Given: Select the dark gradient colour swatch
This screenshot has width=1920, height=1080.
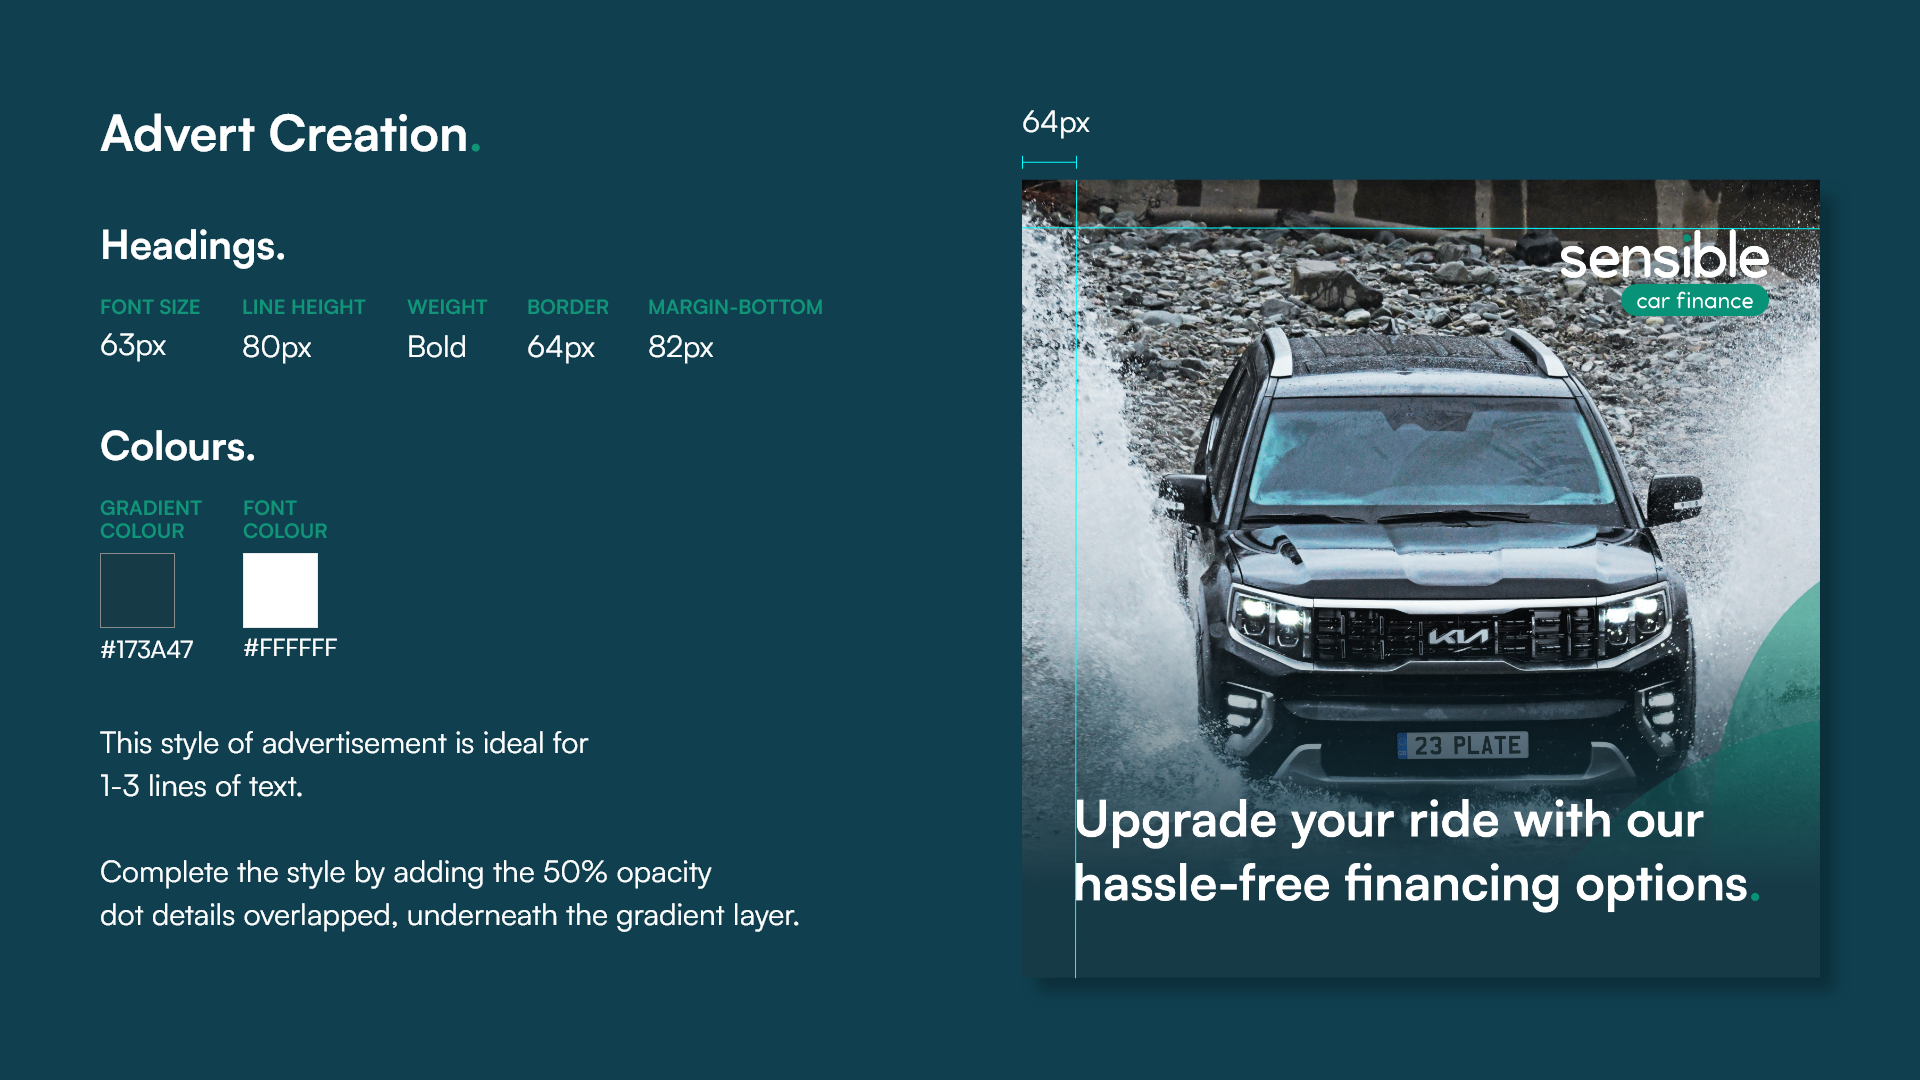Looking at the screenshot, I should click(x=137, y=590).
